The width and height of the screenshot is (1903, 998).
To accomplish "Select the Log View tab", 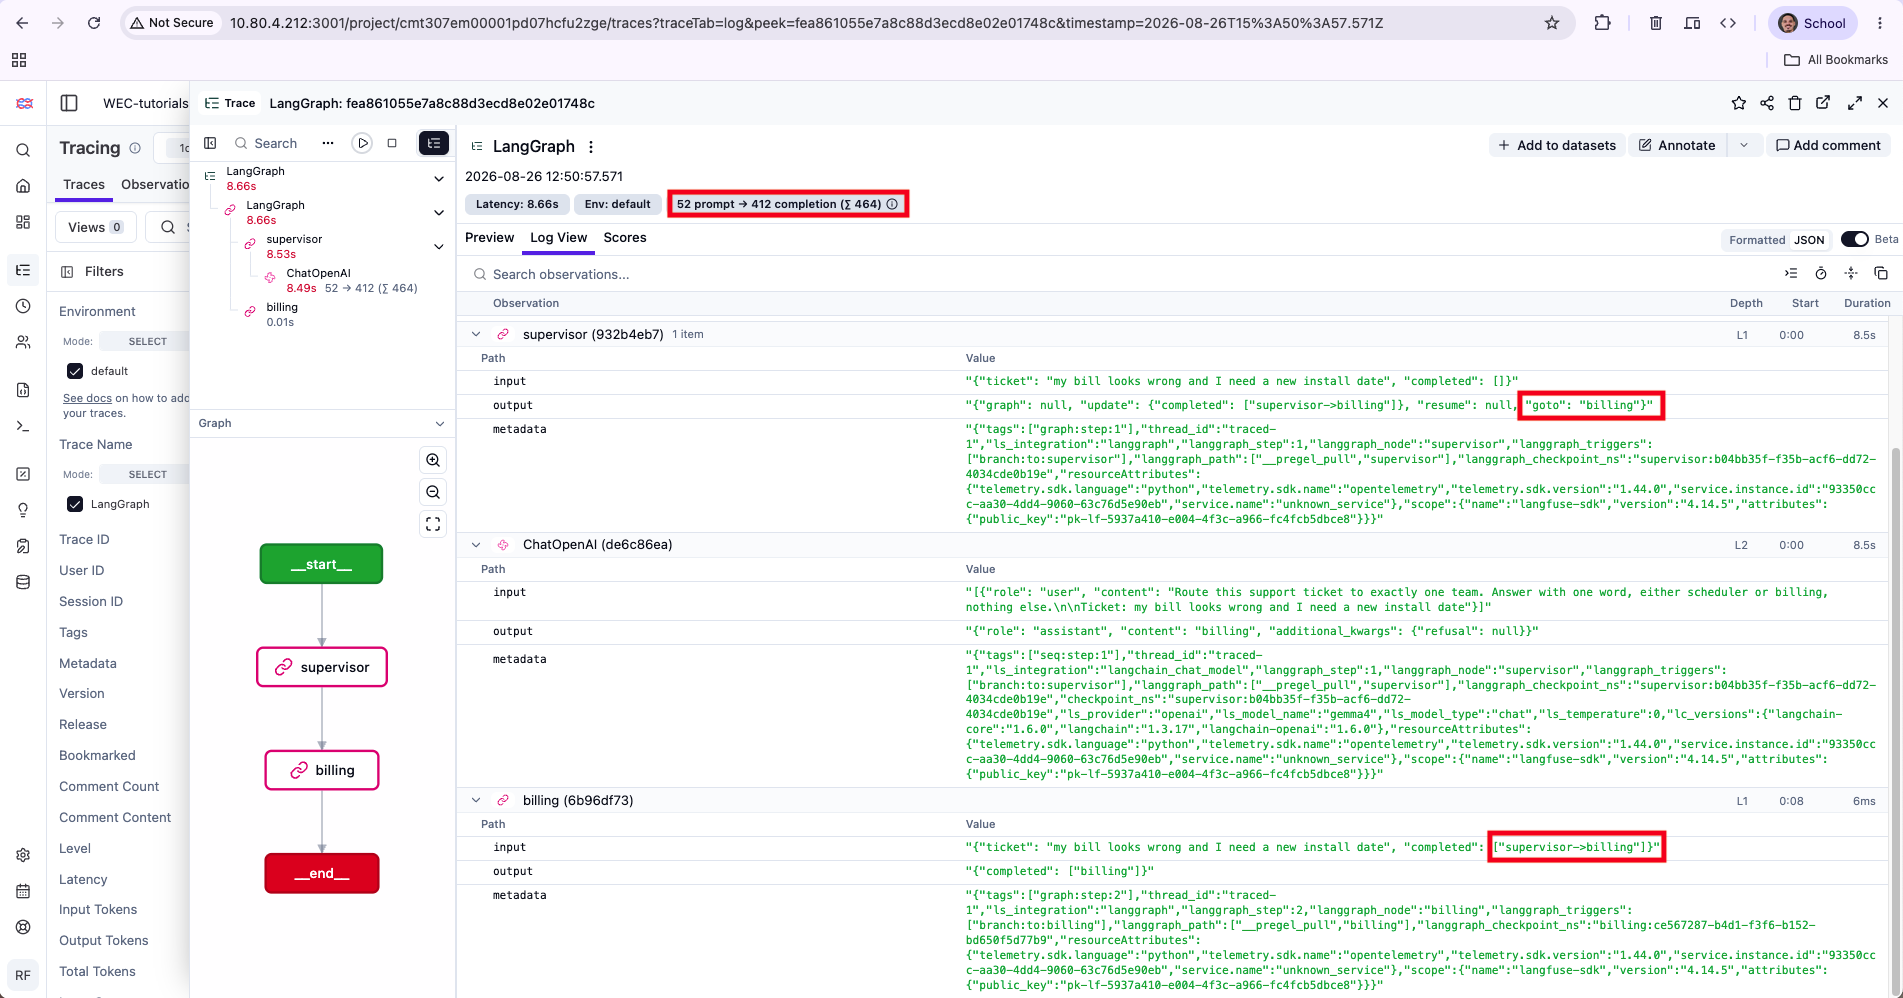I will click(x=559, y=237).
